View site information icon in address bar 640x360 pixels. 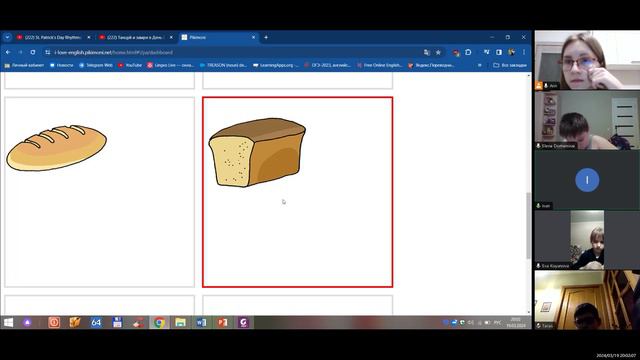[x=48, y=52]
